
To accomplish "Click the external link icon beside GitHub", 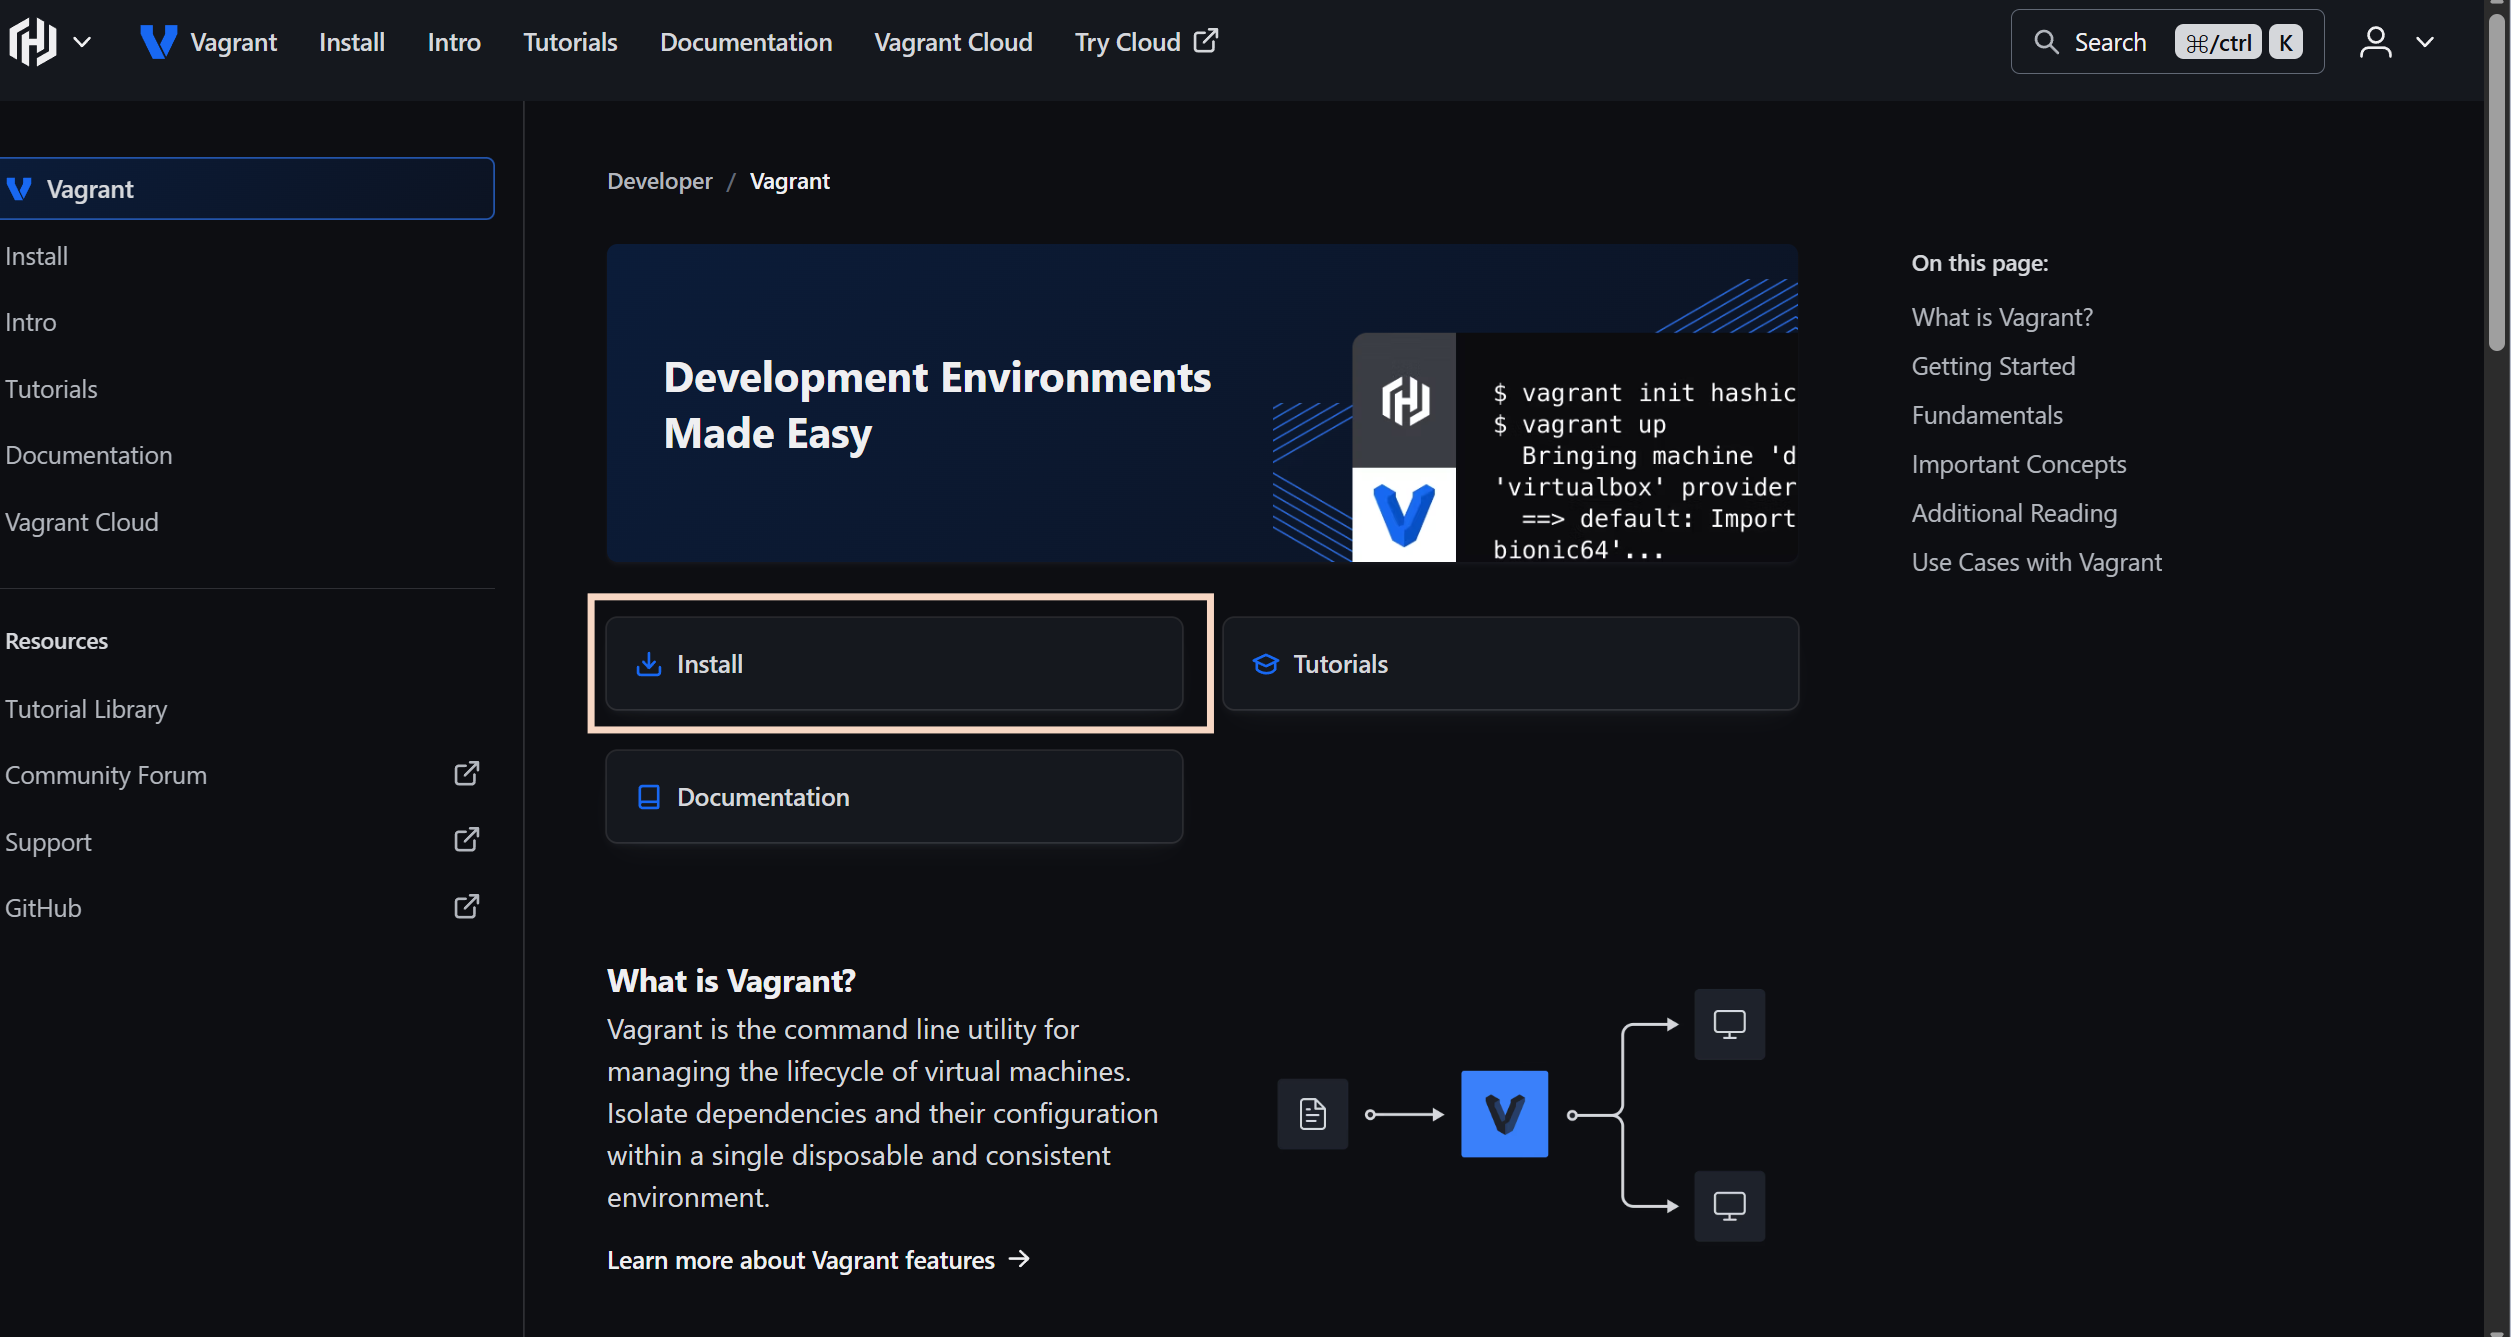I will (467, 906).
